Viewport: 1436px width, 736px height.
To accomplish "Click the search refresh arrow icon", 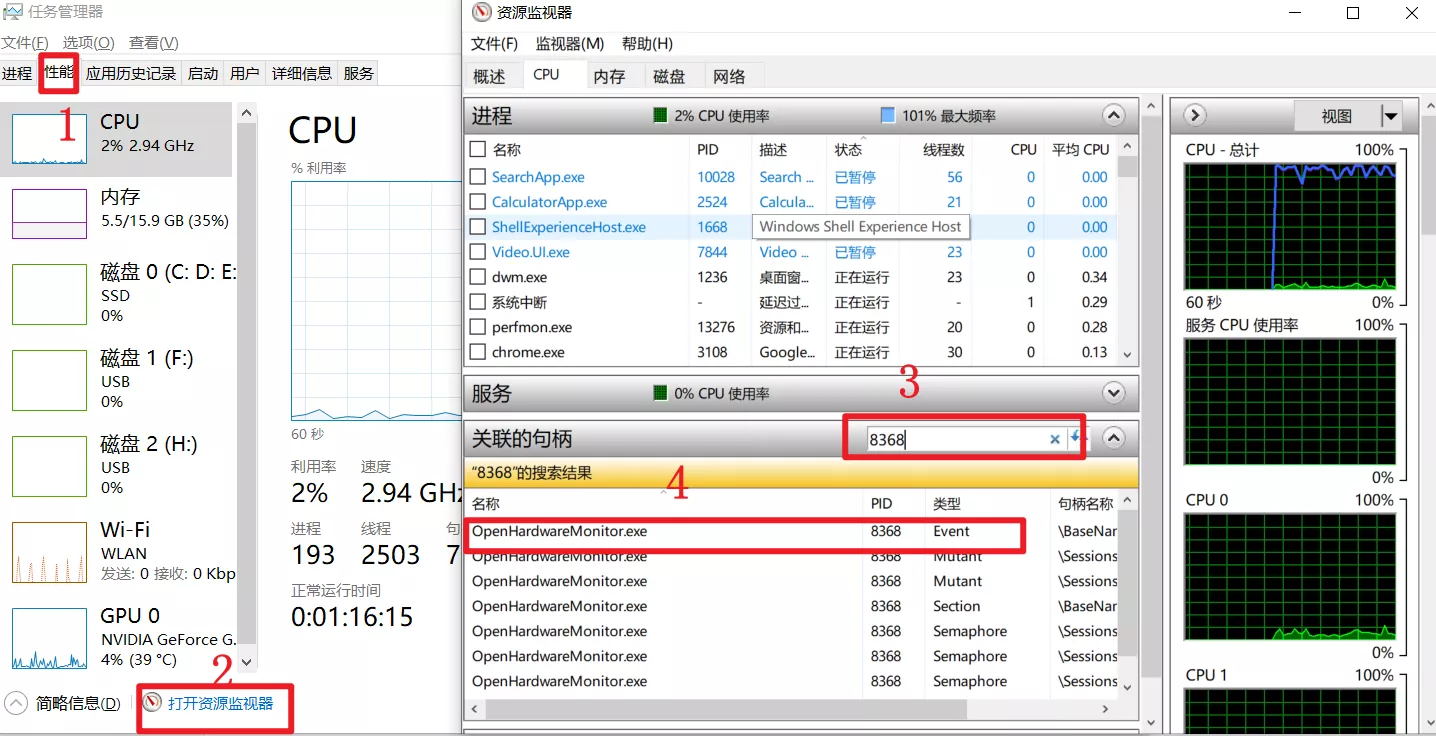I will (1076, 438).
